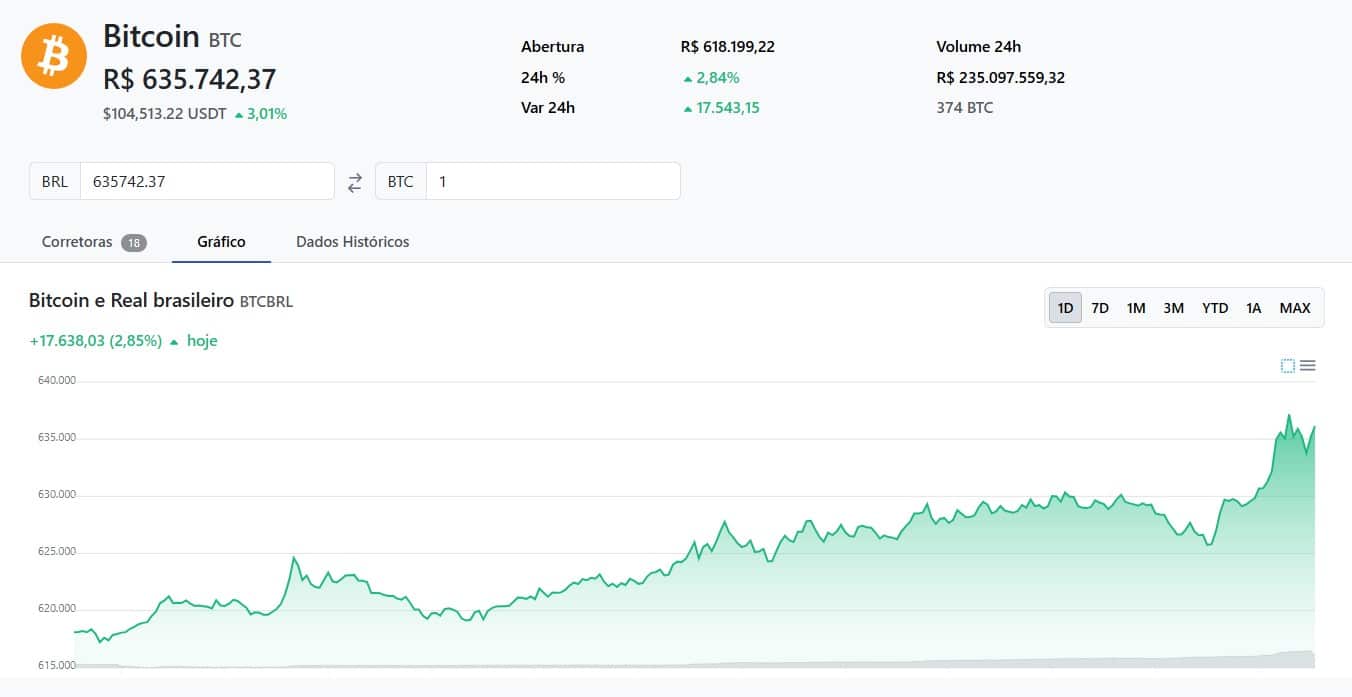Screen dimensions: 1352x697
Task: Select the MAX chart range
Action: coord(1295,308)
